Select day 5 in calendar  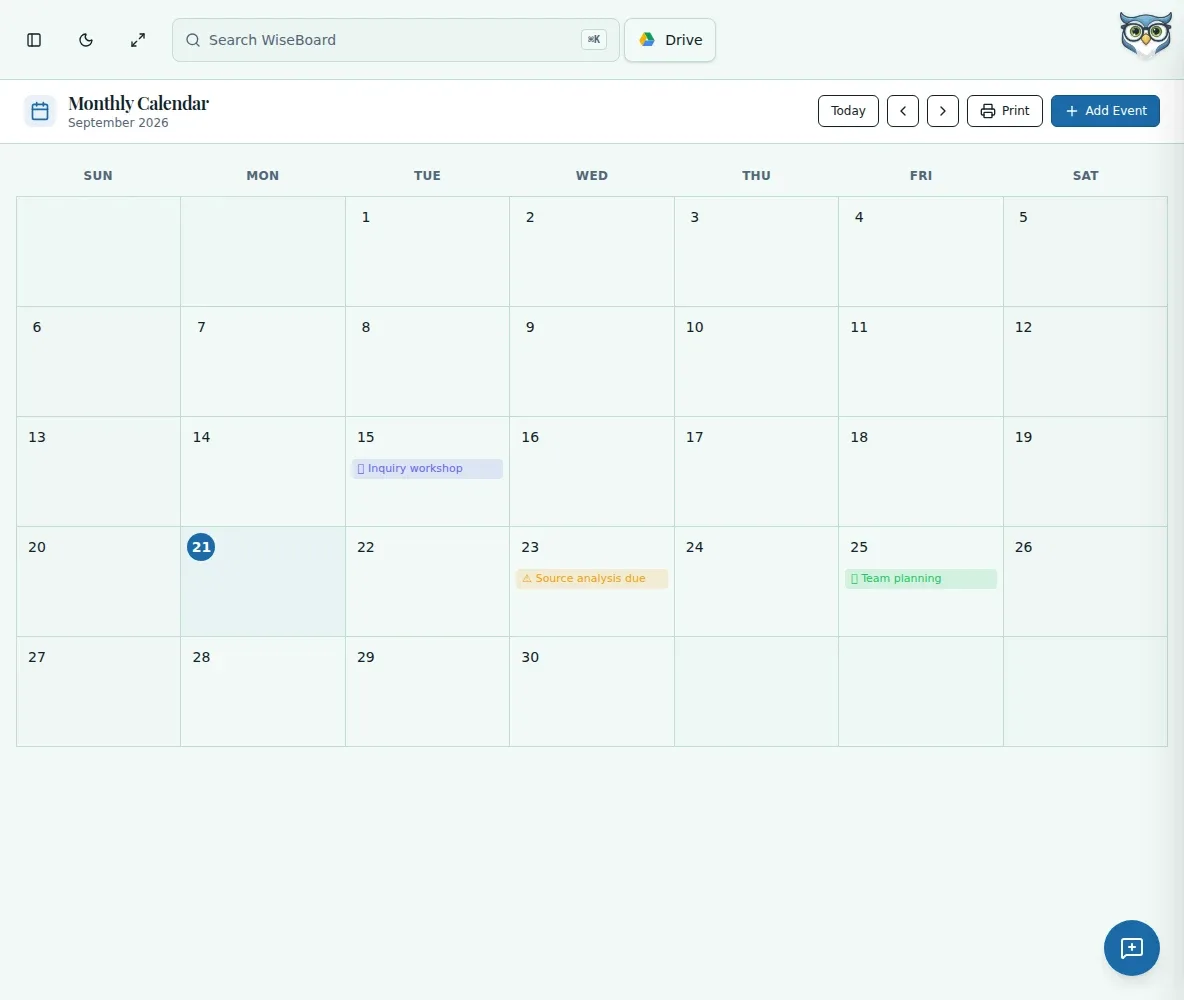(x=1085, y=252)
